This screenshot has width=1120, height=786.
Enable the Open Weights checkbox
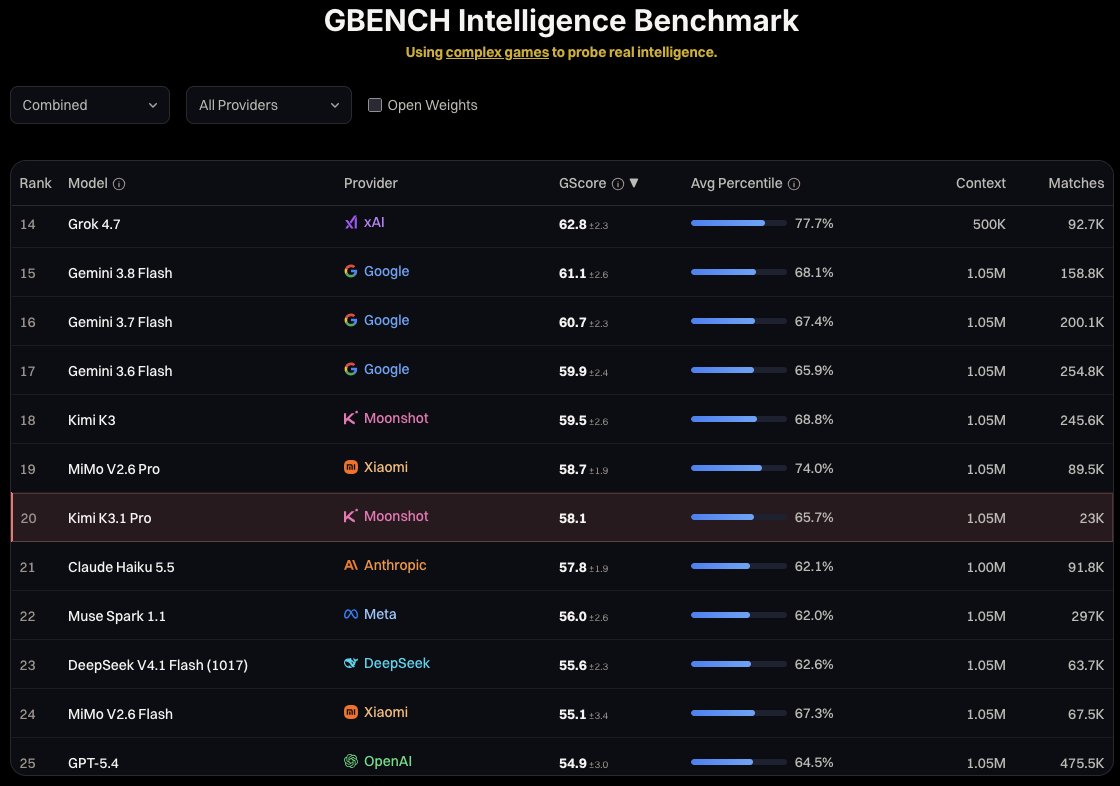tap(374, 105)
